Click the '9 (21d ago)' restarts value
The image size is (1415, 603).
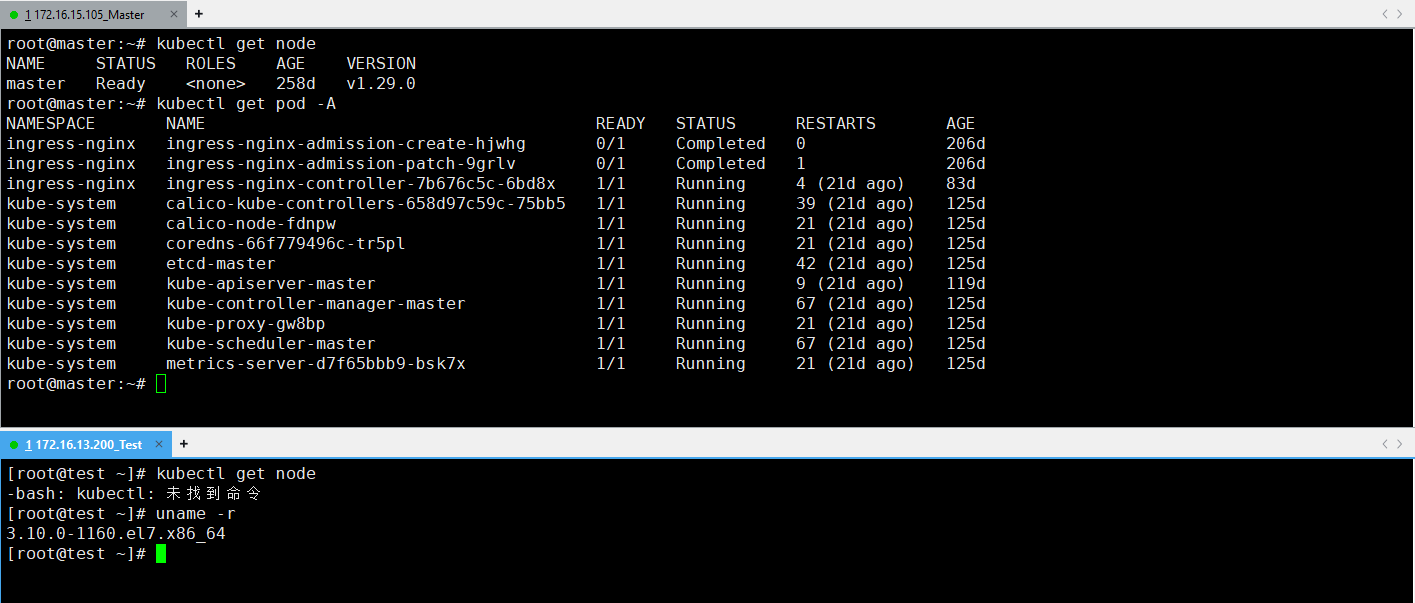coord(851,284)
